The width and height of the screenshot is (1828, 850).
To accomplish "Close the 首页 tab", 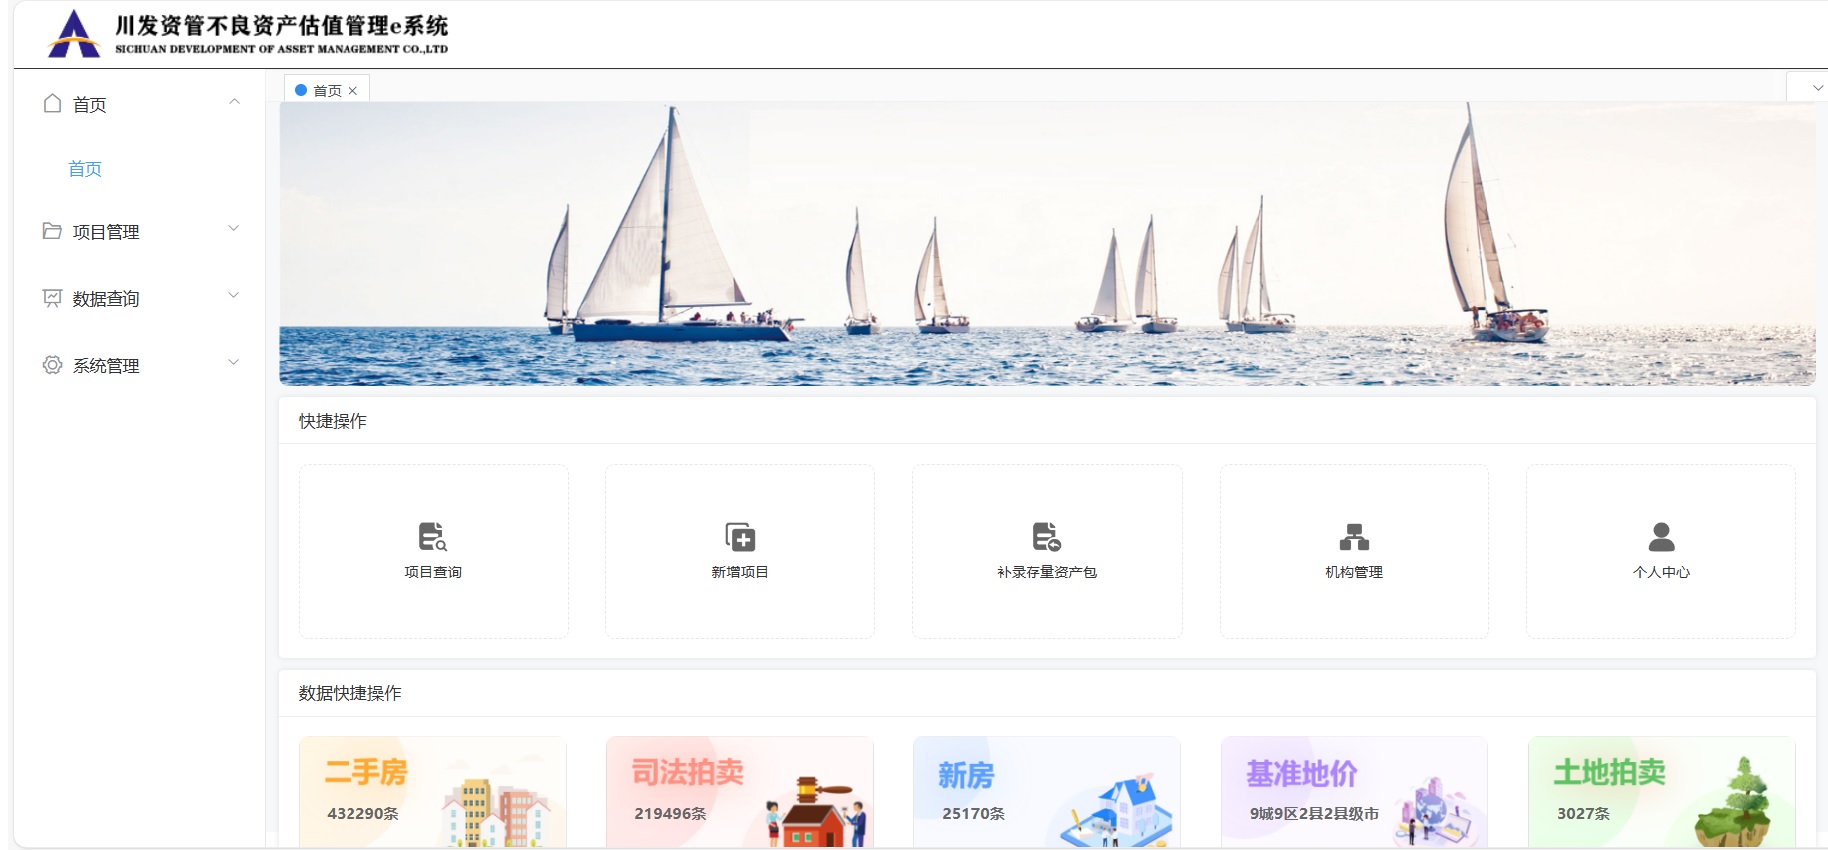I will click(x=353, y=91).
